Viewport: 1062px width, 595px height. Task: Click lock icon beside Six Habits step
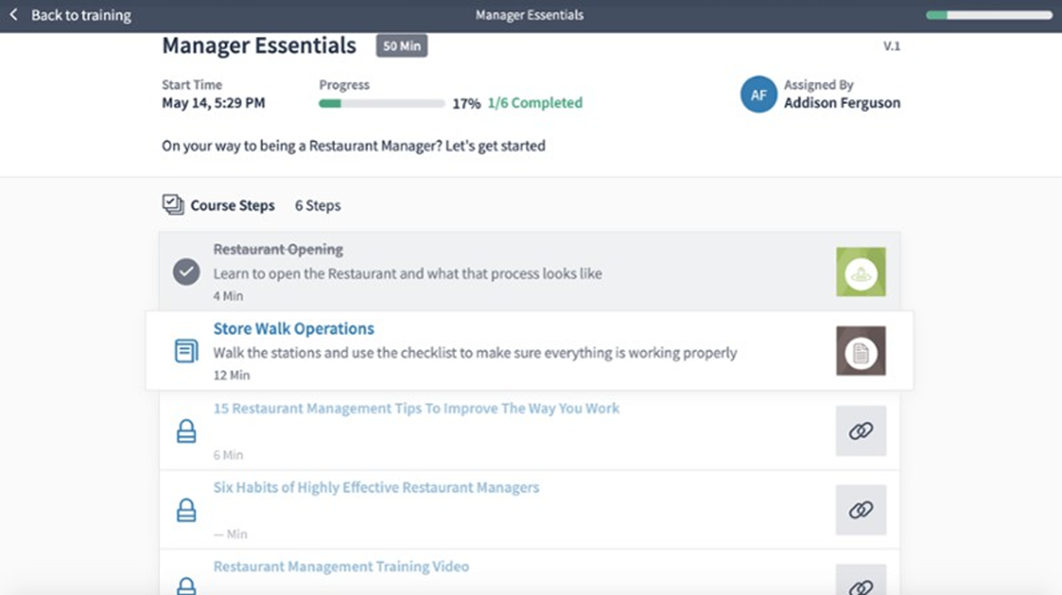186,510
